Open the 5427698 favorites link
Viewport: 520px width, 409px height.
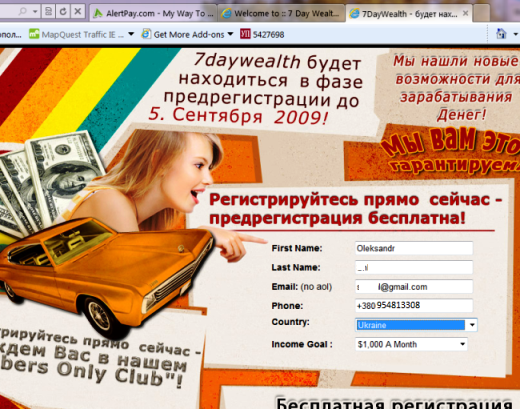[x=268, y=35]
